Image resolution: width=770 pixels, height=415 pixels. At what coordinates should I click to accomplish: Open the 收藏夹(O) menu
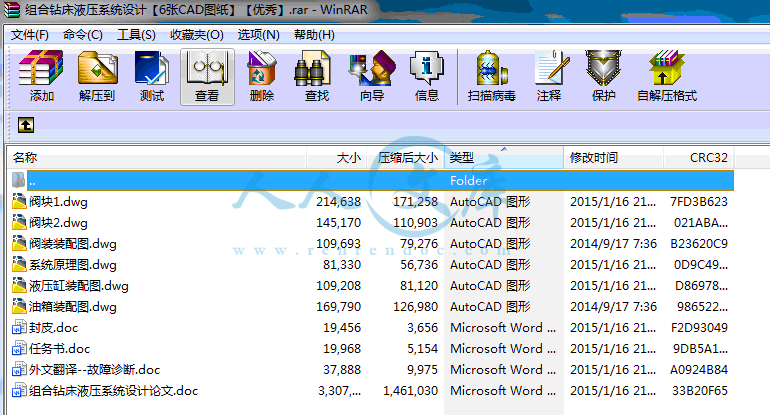click(197, 35)
